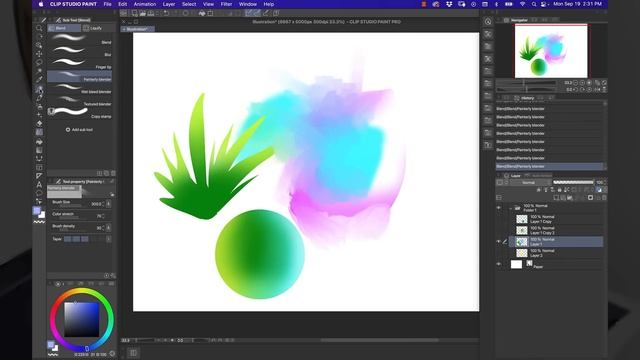This screenshot has height=360, width=640.
Task: Click layer opacity slider
Action: tap(573, 182)
